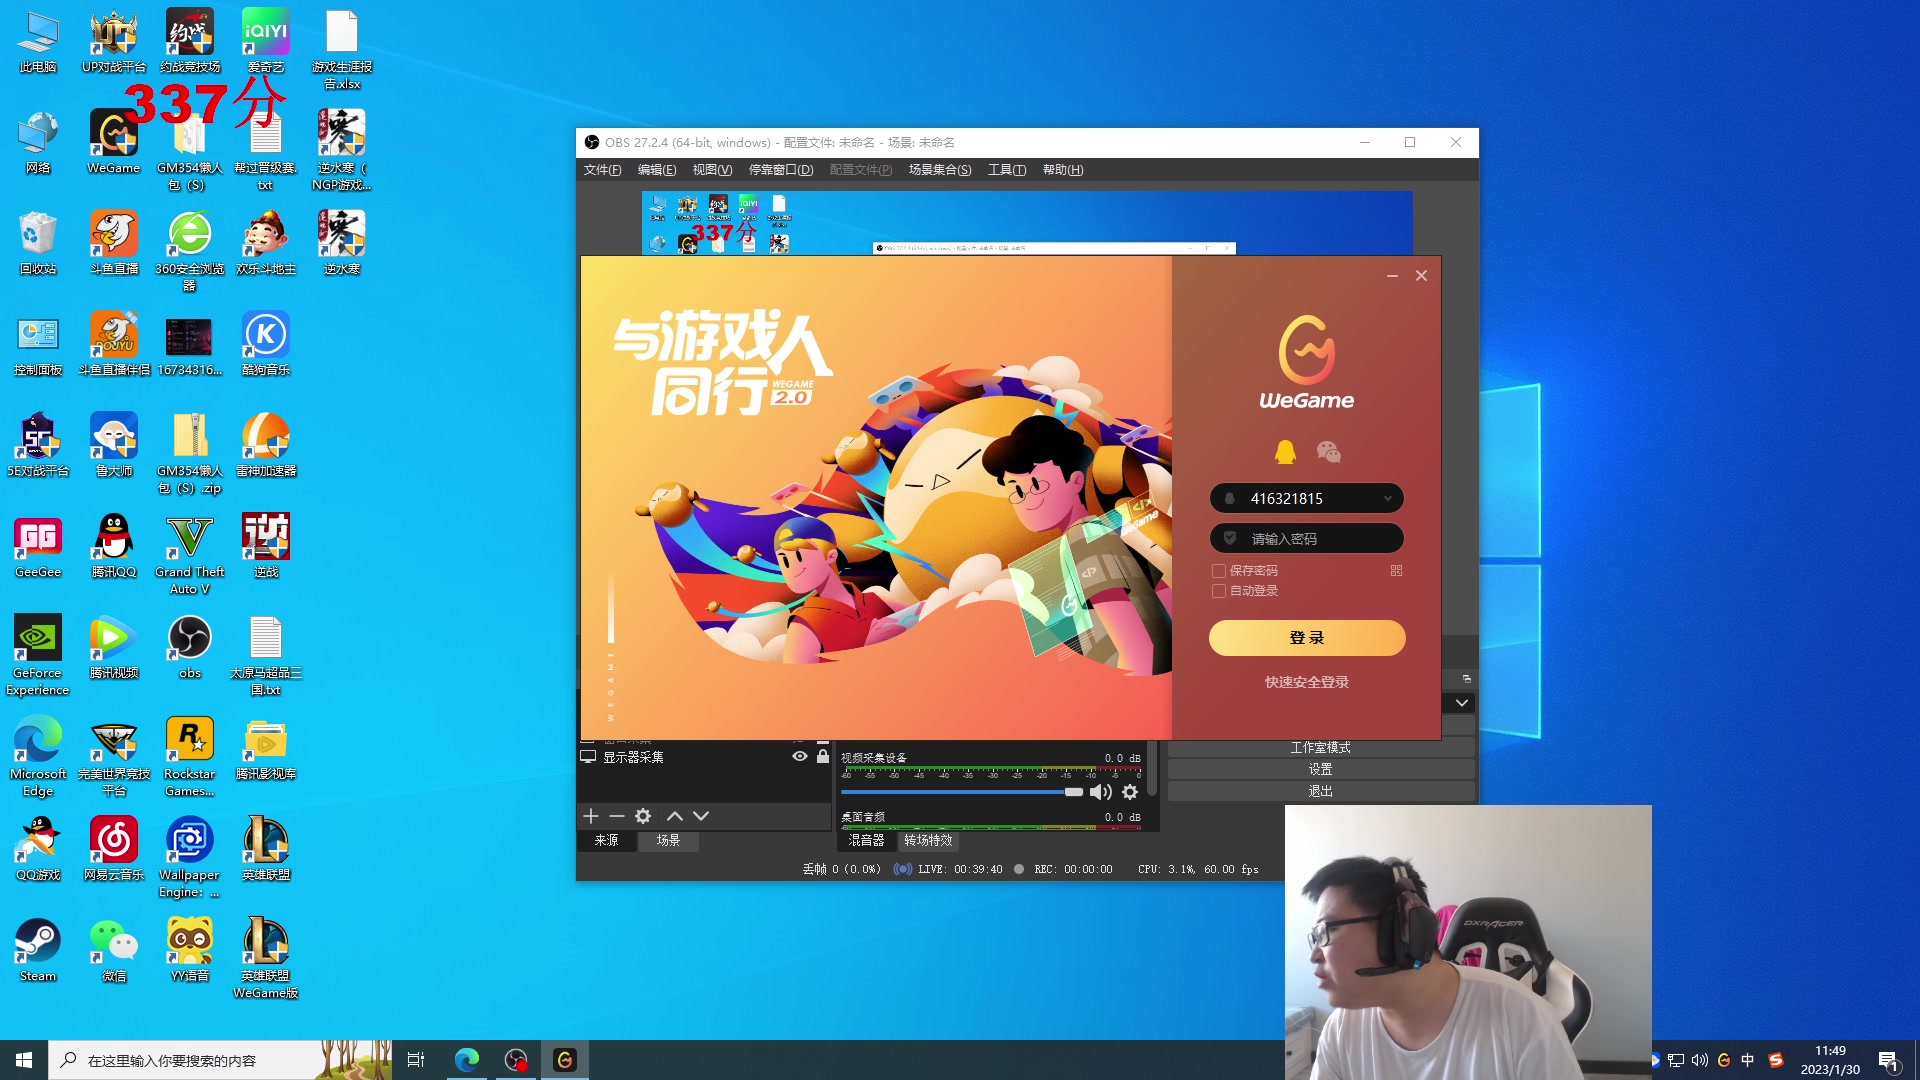
Task: Open 游戏生涯报告.xlsx file on desktop
Action: (x=342, y=50)
